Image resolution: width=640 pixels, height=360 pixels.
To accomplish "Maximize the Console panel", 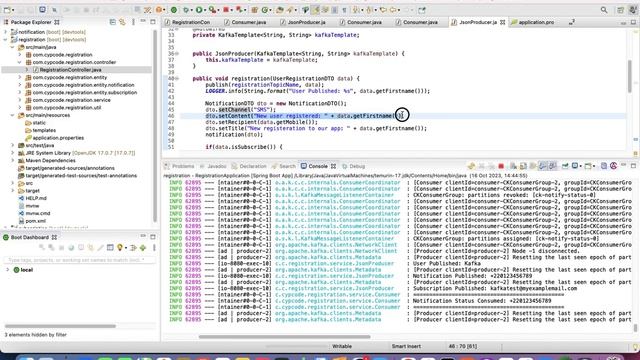I will (633, 166).
